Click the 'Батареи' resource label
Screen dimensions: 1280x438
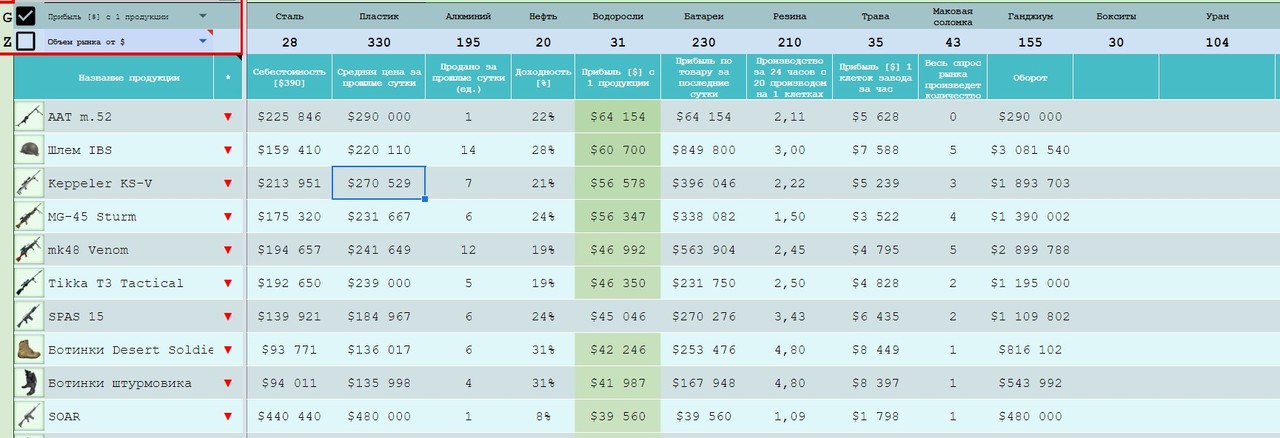click(x=704, y=17)
